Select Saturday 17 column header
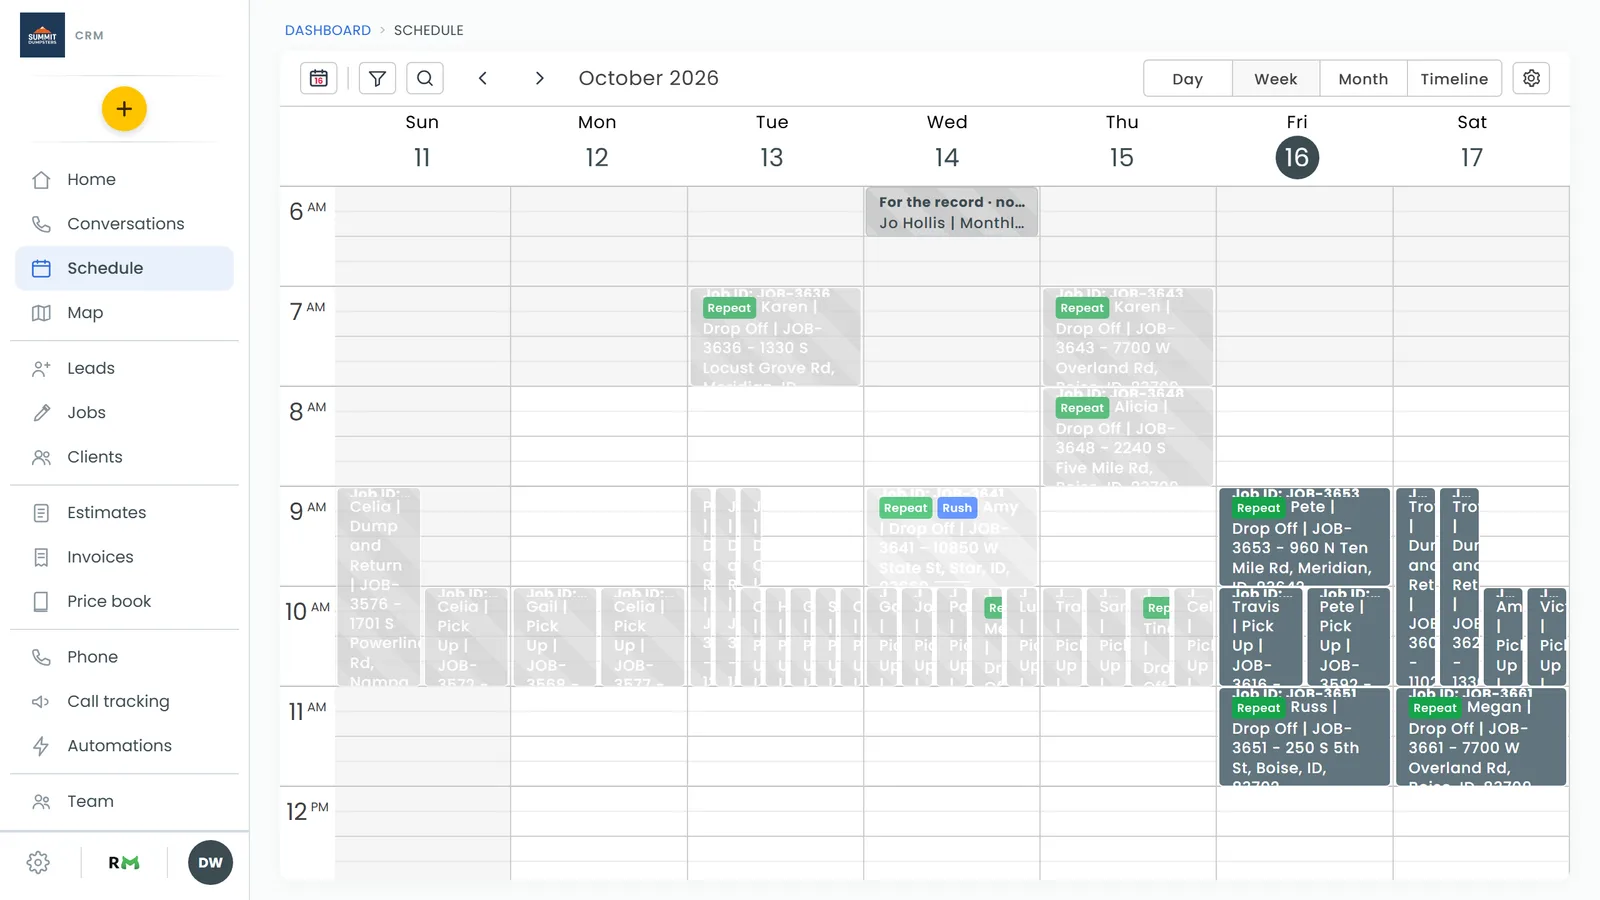Image resolution: width=1600 pixels, height=900 pixels. point(1472,142)
